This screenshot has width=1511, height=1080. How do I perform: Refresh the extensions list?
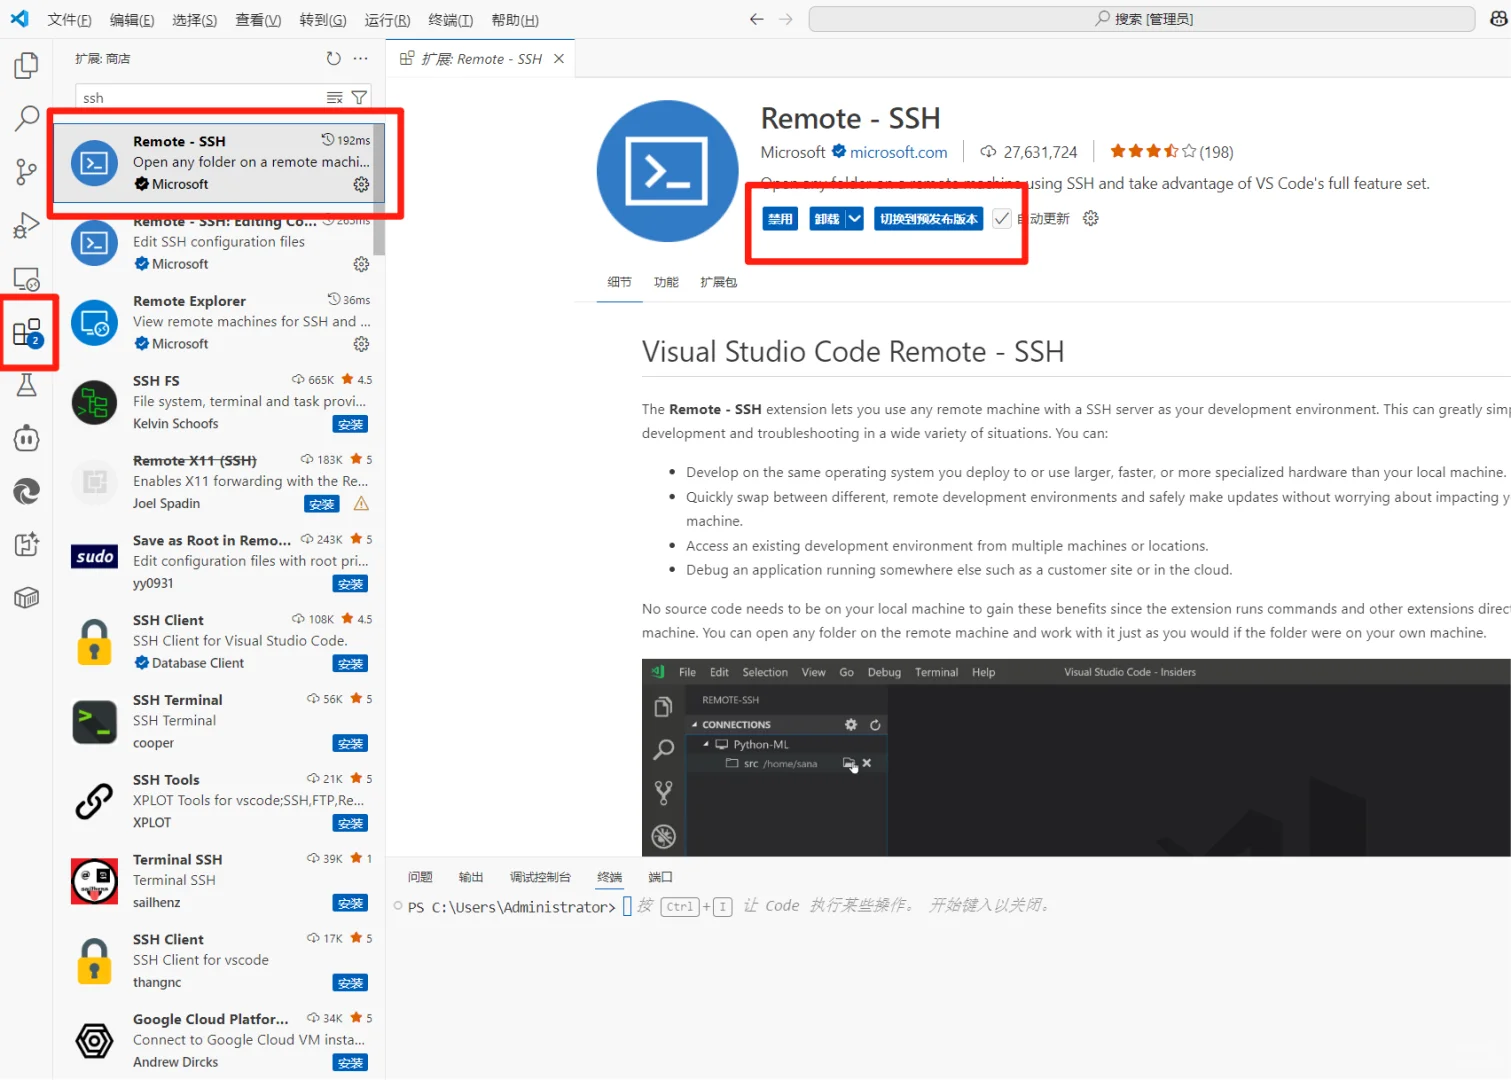click(x=333, y=58)
